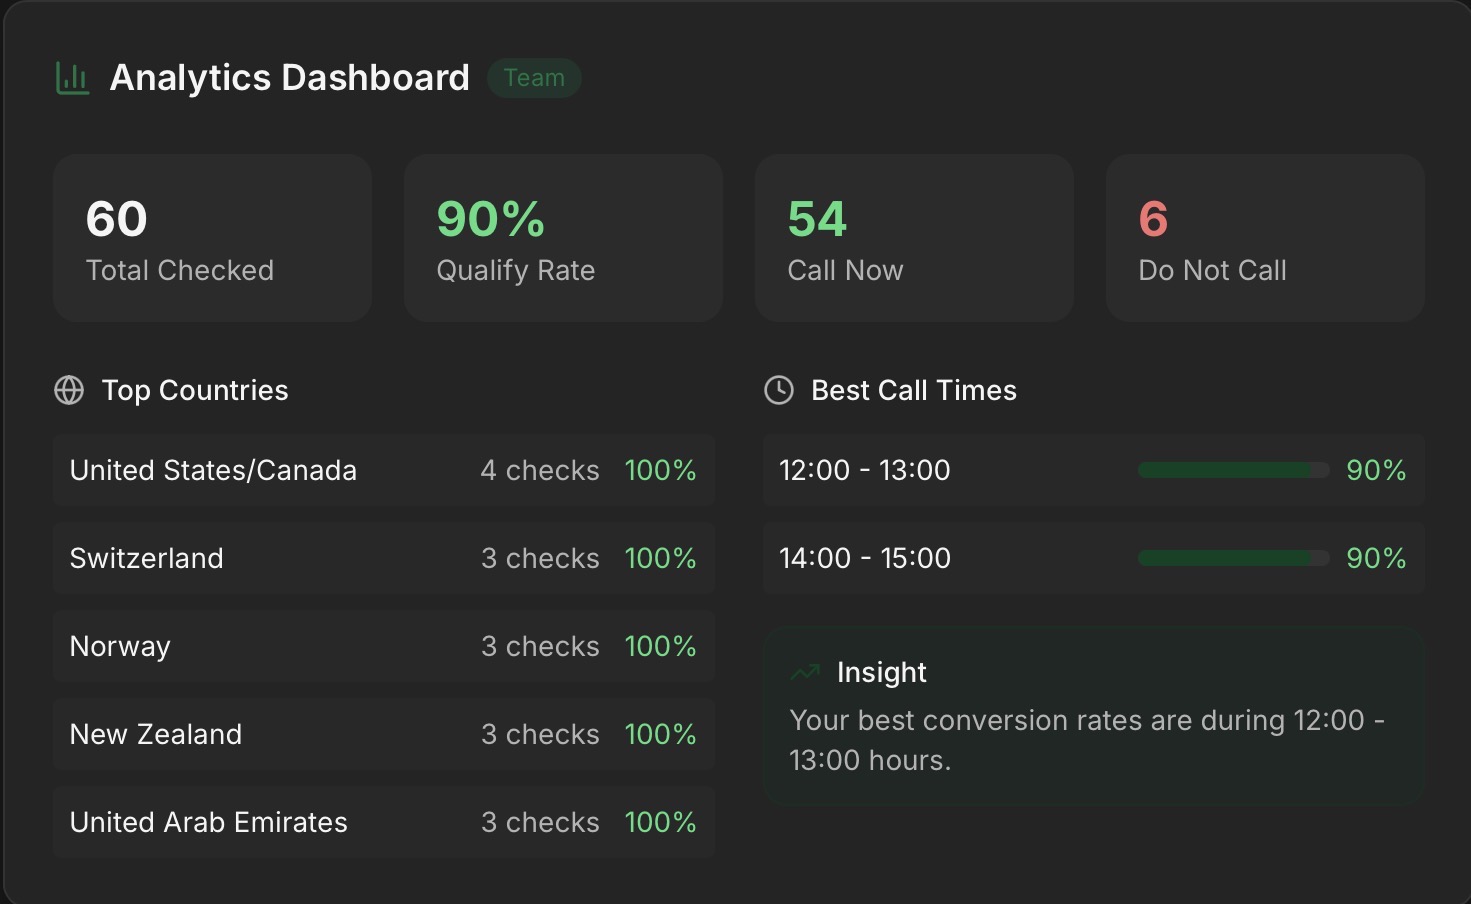Click the clock icon beside Best Call Times
Image resolution: width=1471 pixels, height=904 pixels.
coord(779,390)
